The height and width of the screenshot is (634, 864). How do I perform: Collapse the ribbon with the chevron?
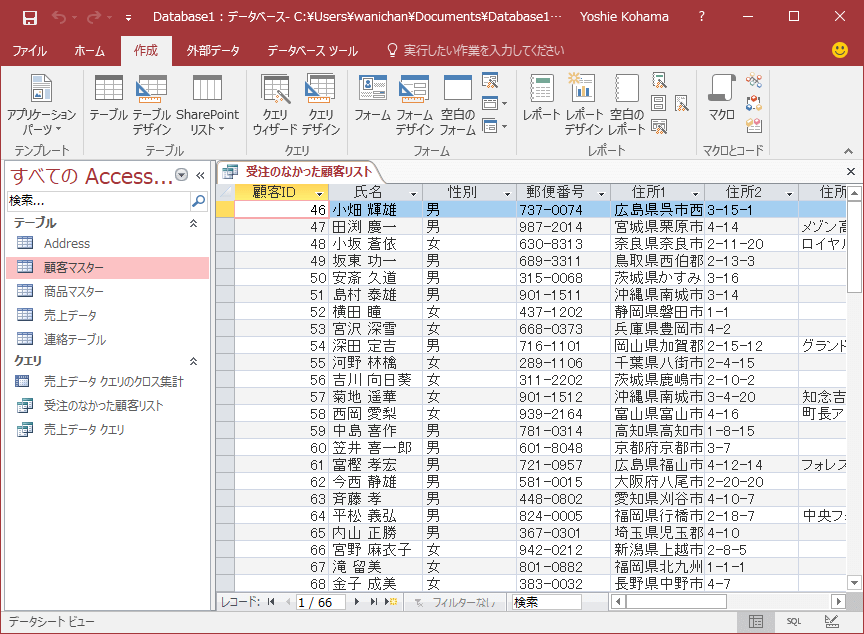848,151
